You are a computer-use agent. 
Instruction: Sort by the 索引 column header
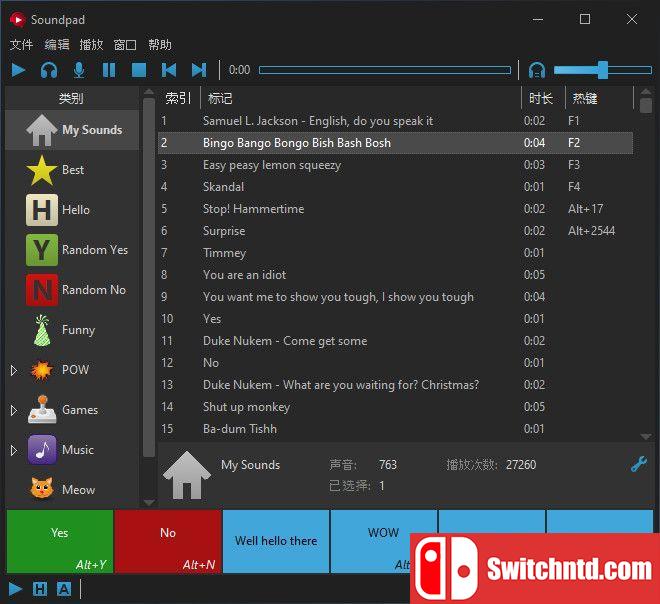(178, 98)
